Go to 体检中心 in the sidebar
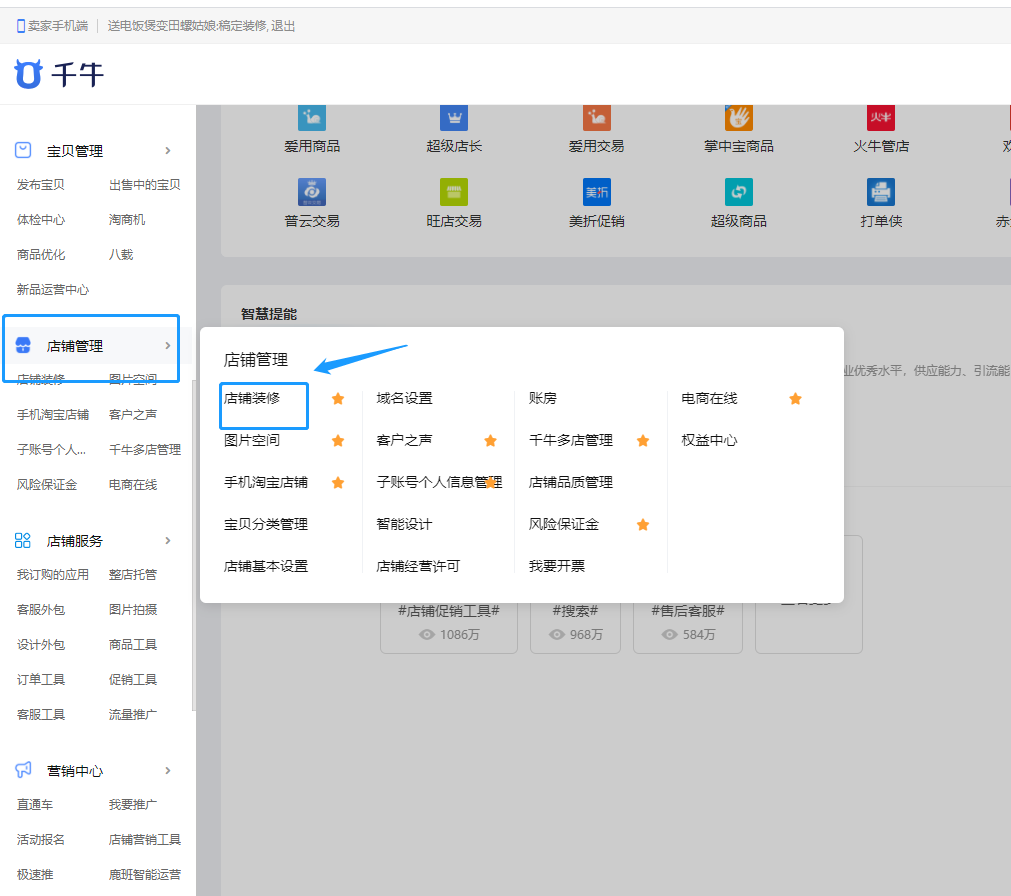The width and height of the screenshot is (1011, 896). [41, 220]
